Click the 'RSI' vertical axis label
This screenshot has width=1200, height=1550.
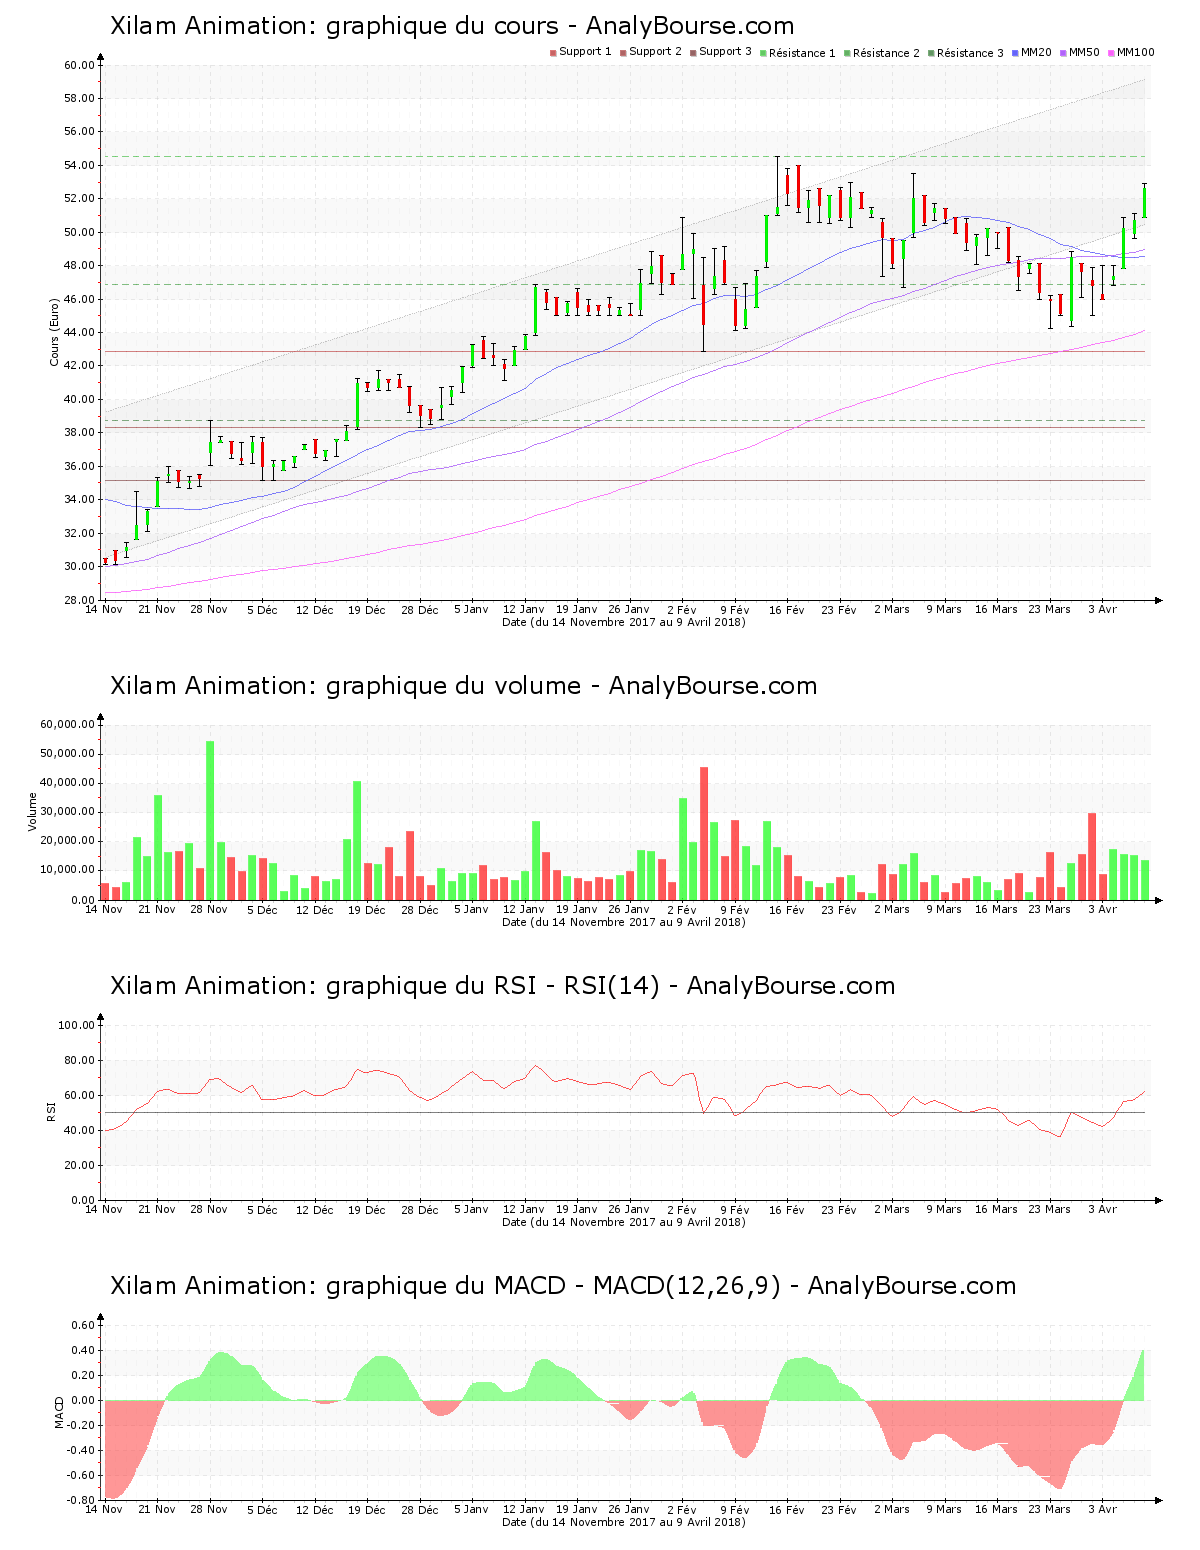[51, 1111]
